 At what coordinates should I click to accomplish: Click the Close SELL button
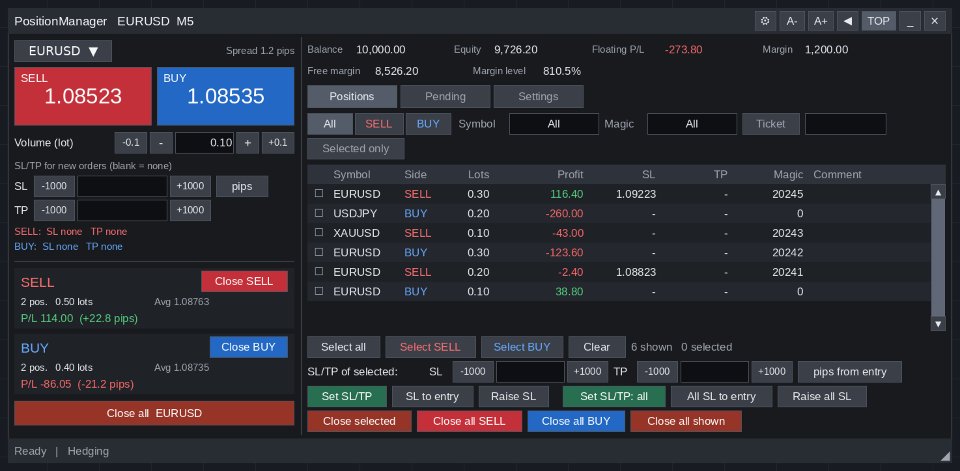[244, 281]
